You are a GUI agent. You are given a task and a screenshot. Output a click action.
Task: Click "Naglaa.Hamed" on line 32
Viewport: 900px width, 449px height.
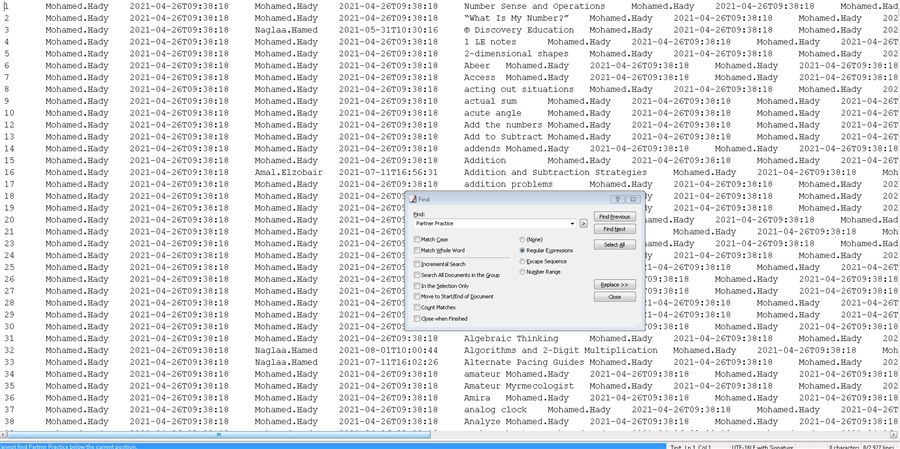(286, 350)
